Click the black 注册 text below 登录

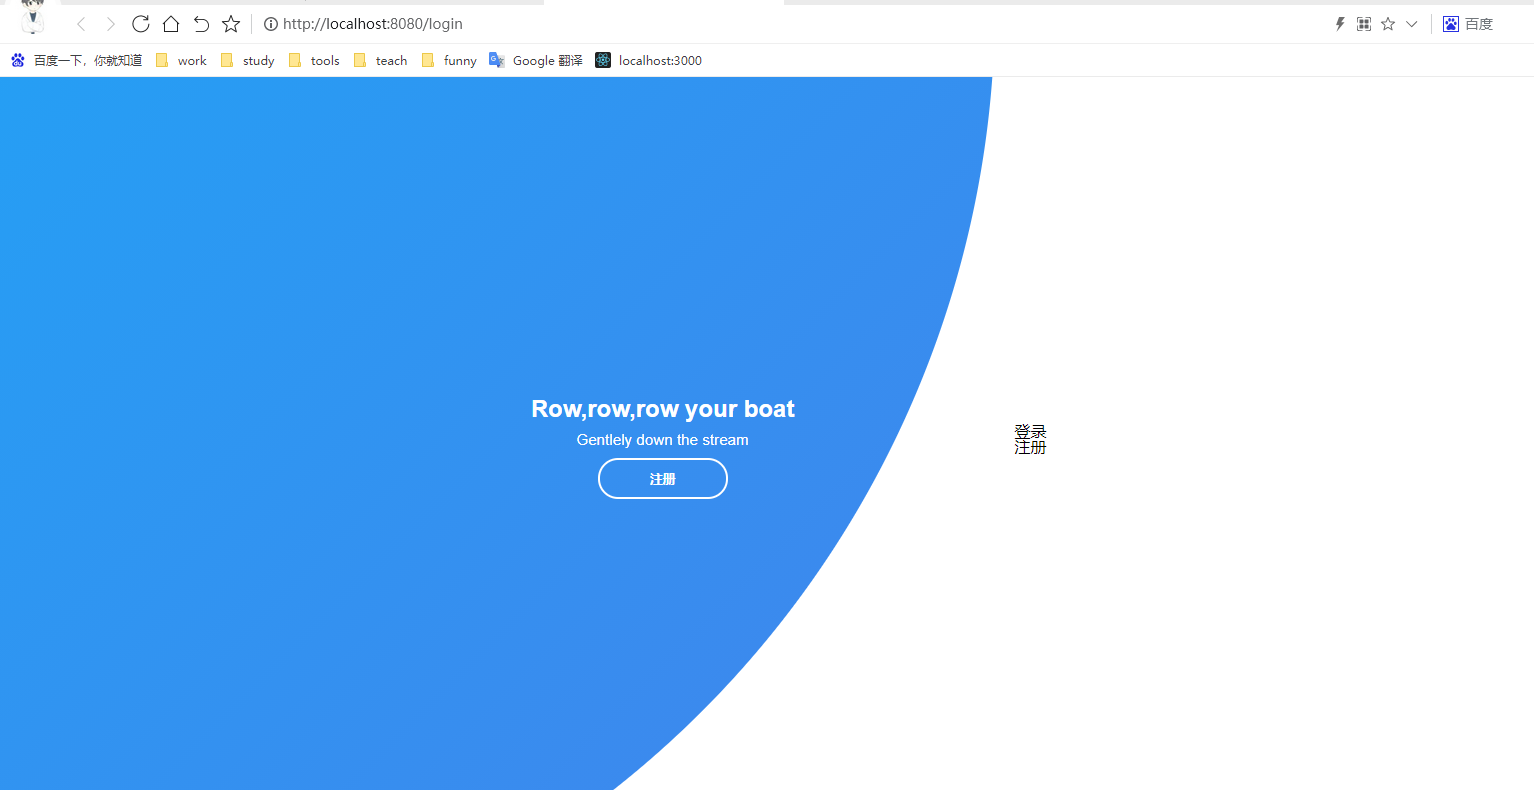(x=1030, y=447)
